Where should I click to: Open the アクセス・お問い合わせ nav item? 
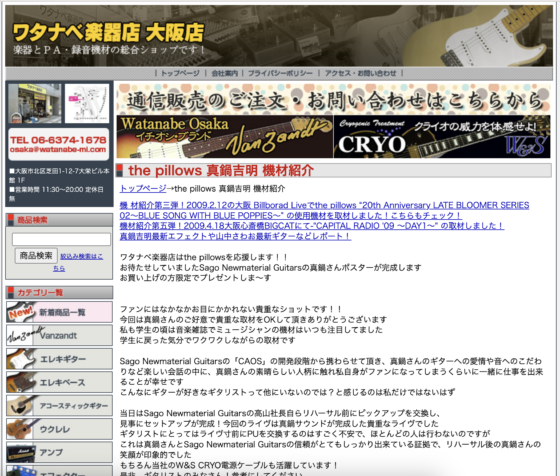(x=360, y=73)
